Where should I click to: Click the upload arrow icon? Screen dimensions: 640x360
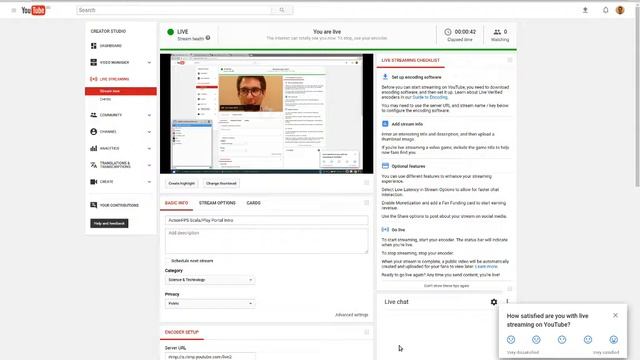coord(585,10)
